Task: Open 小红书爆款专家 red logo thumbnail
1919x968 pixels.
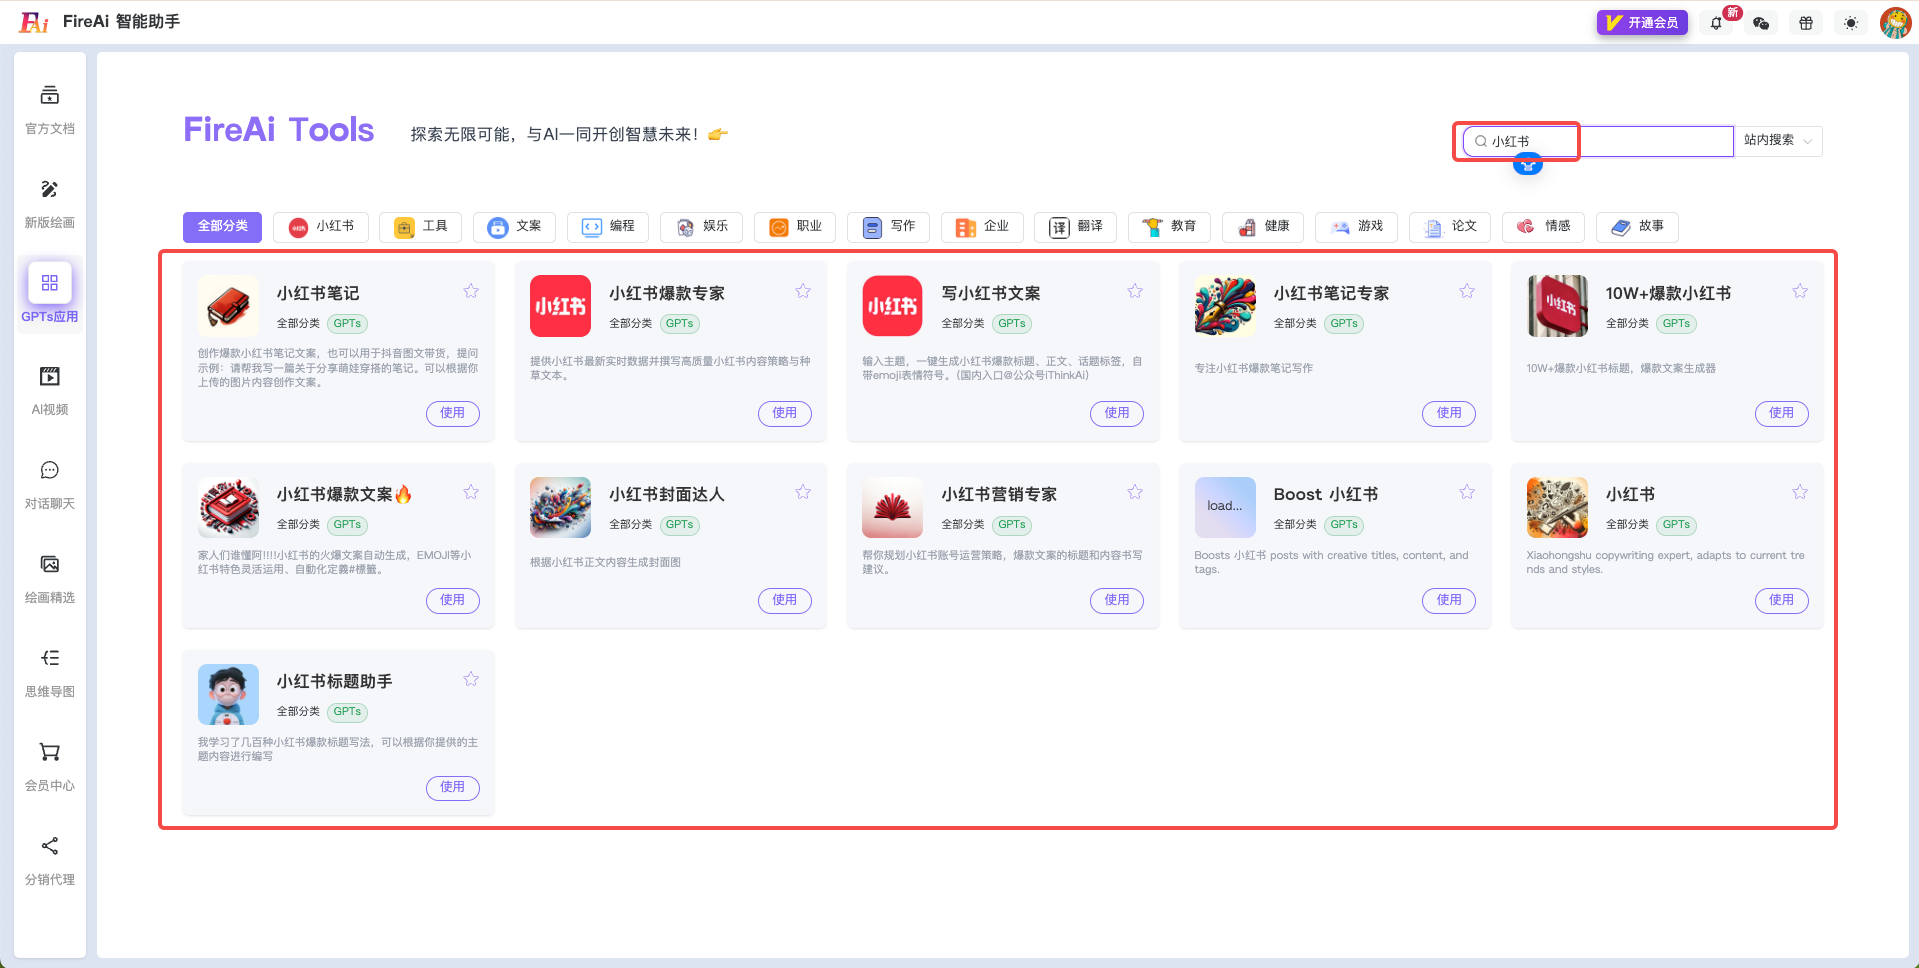Action: pos(561,306)
